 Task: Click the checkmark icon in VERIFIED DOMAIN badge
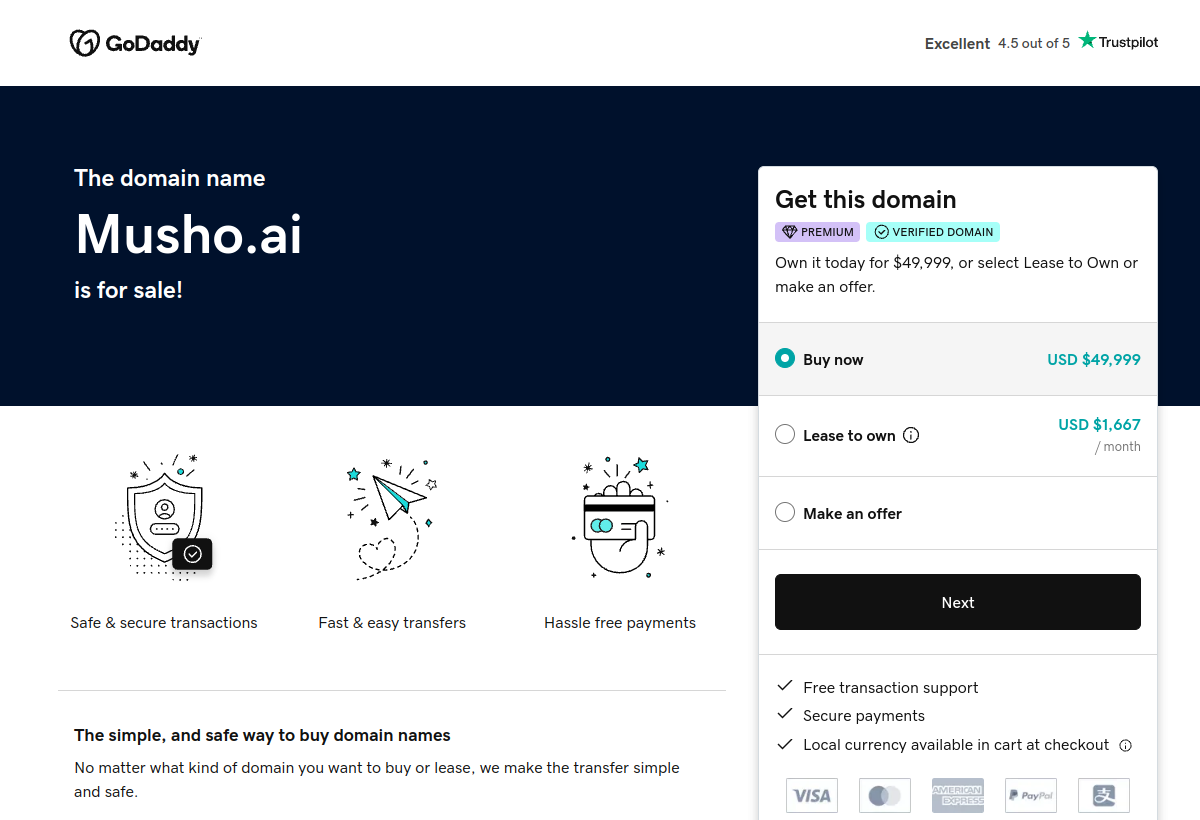[x=881, y=232]
